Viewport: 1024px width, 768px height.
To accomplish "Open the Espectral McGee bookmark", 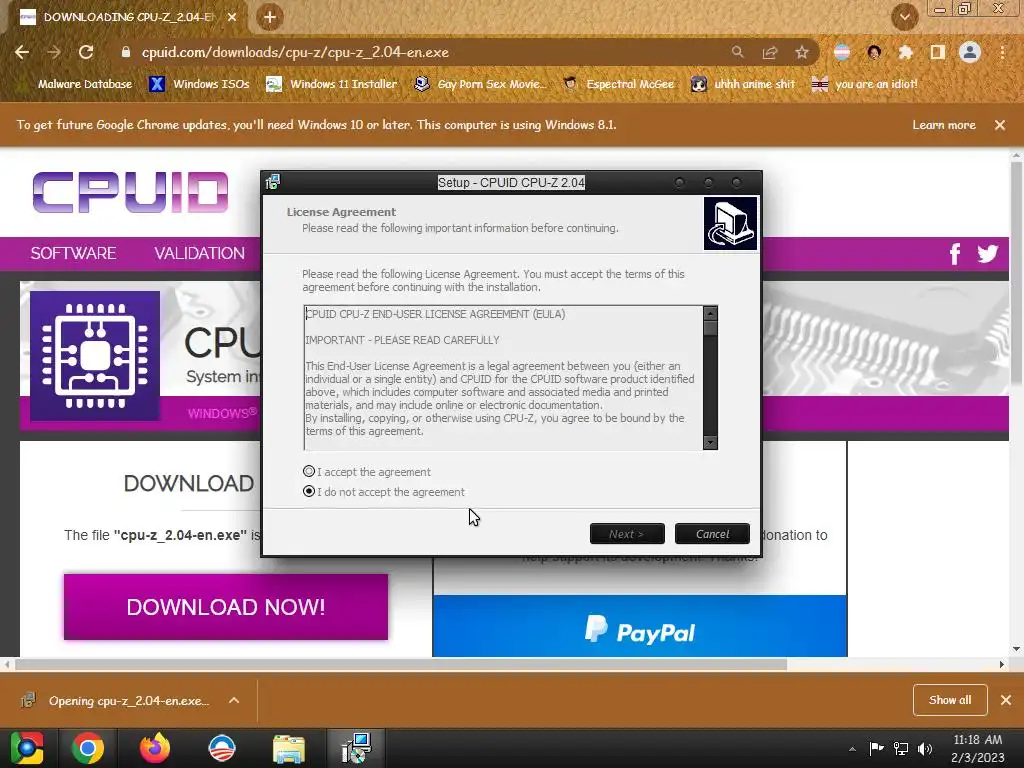I will point(619,84).
